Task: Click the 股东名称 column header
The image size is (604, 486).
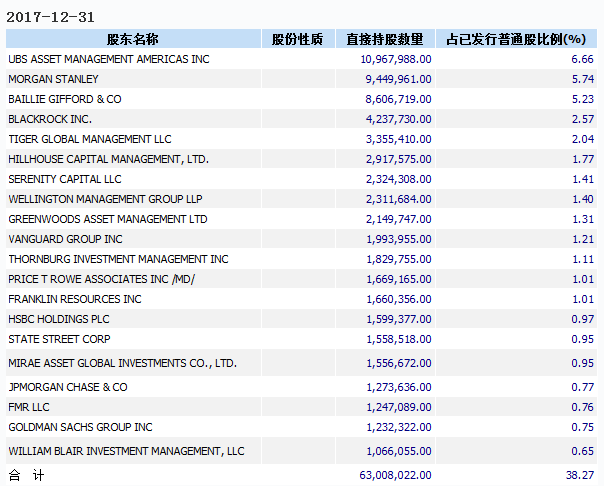Action: (133, 39)
